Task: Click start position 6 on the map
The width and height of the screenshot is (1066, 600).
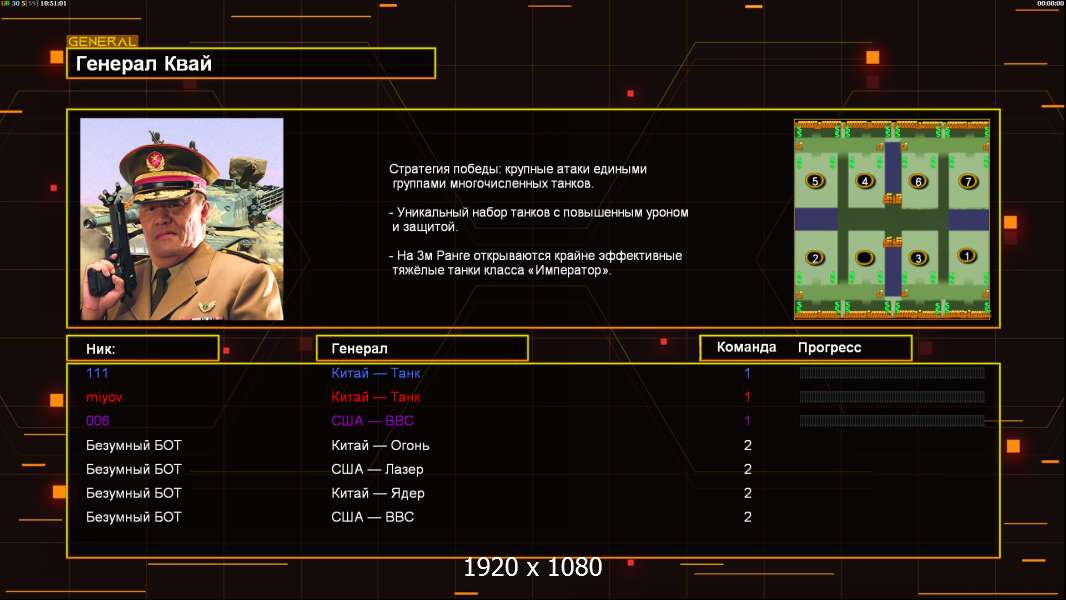Action: (918, 181)
